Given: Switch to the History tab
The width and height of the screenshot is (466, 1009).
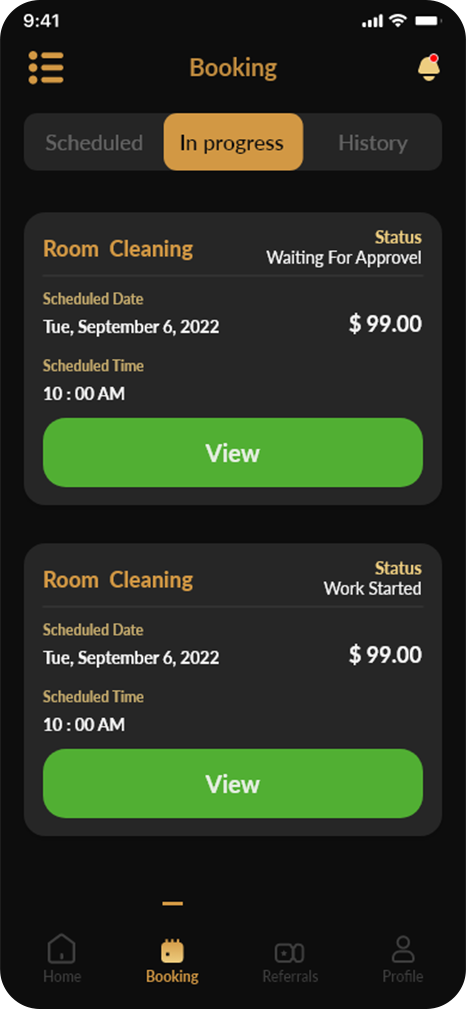Looking at the screenshot, I should (x=373, y=142).
